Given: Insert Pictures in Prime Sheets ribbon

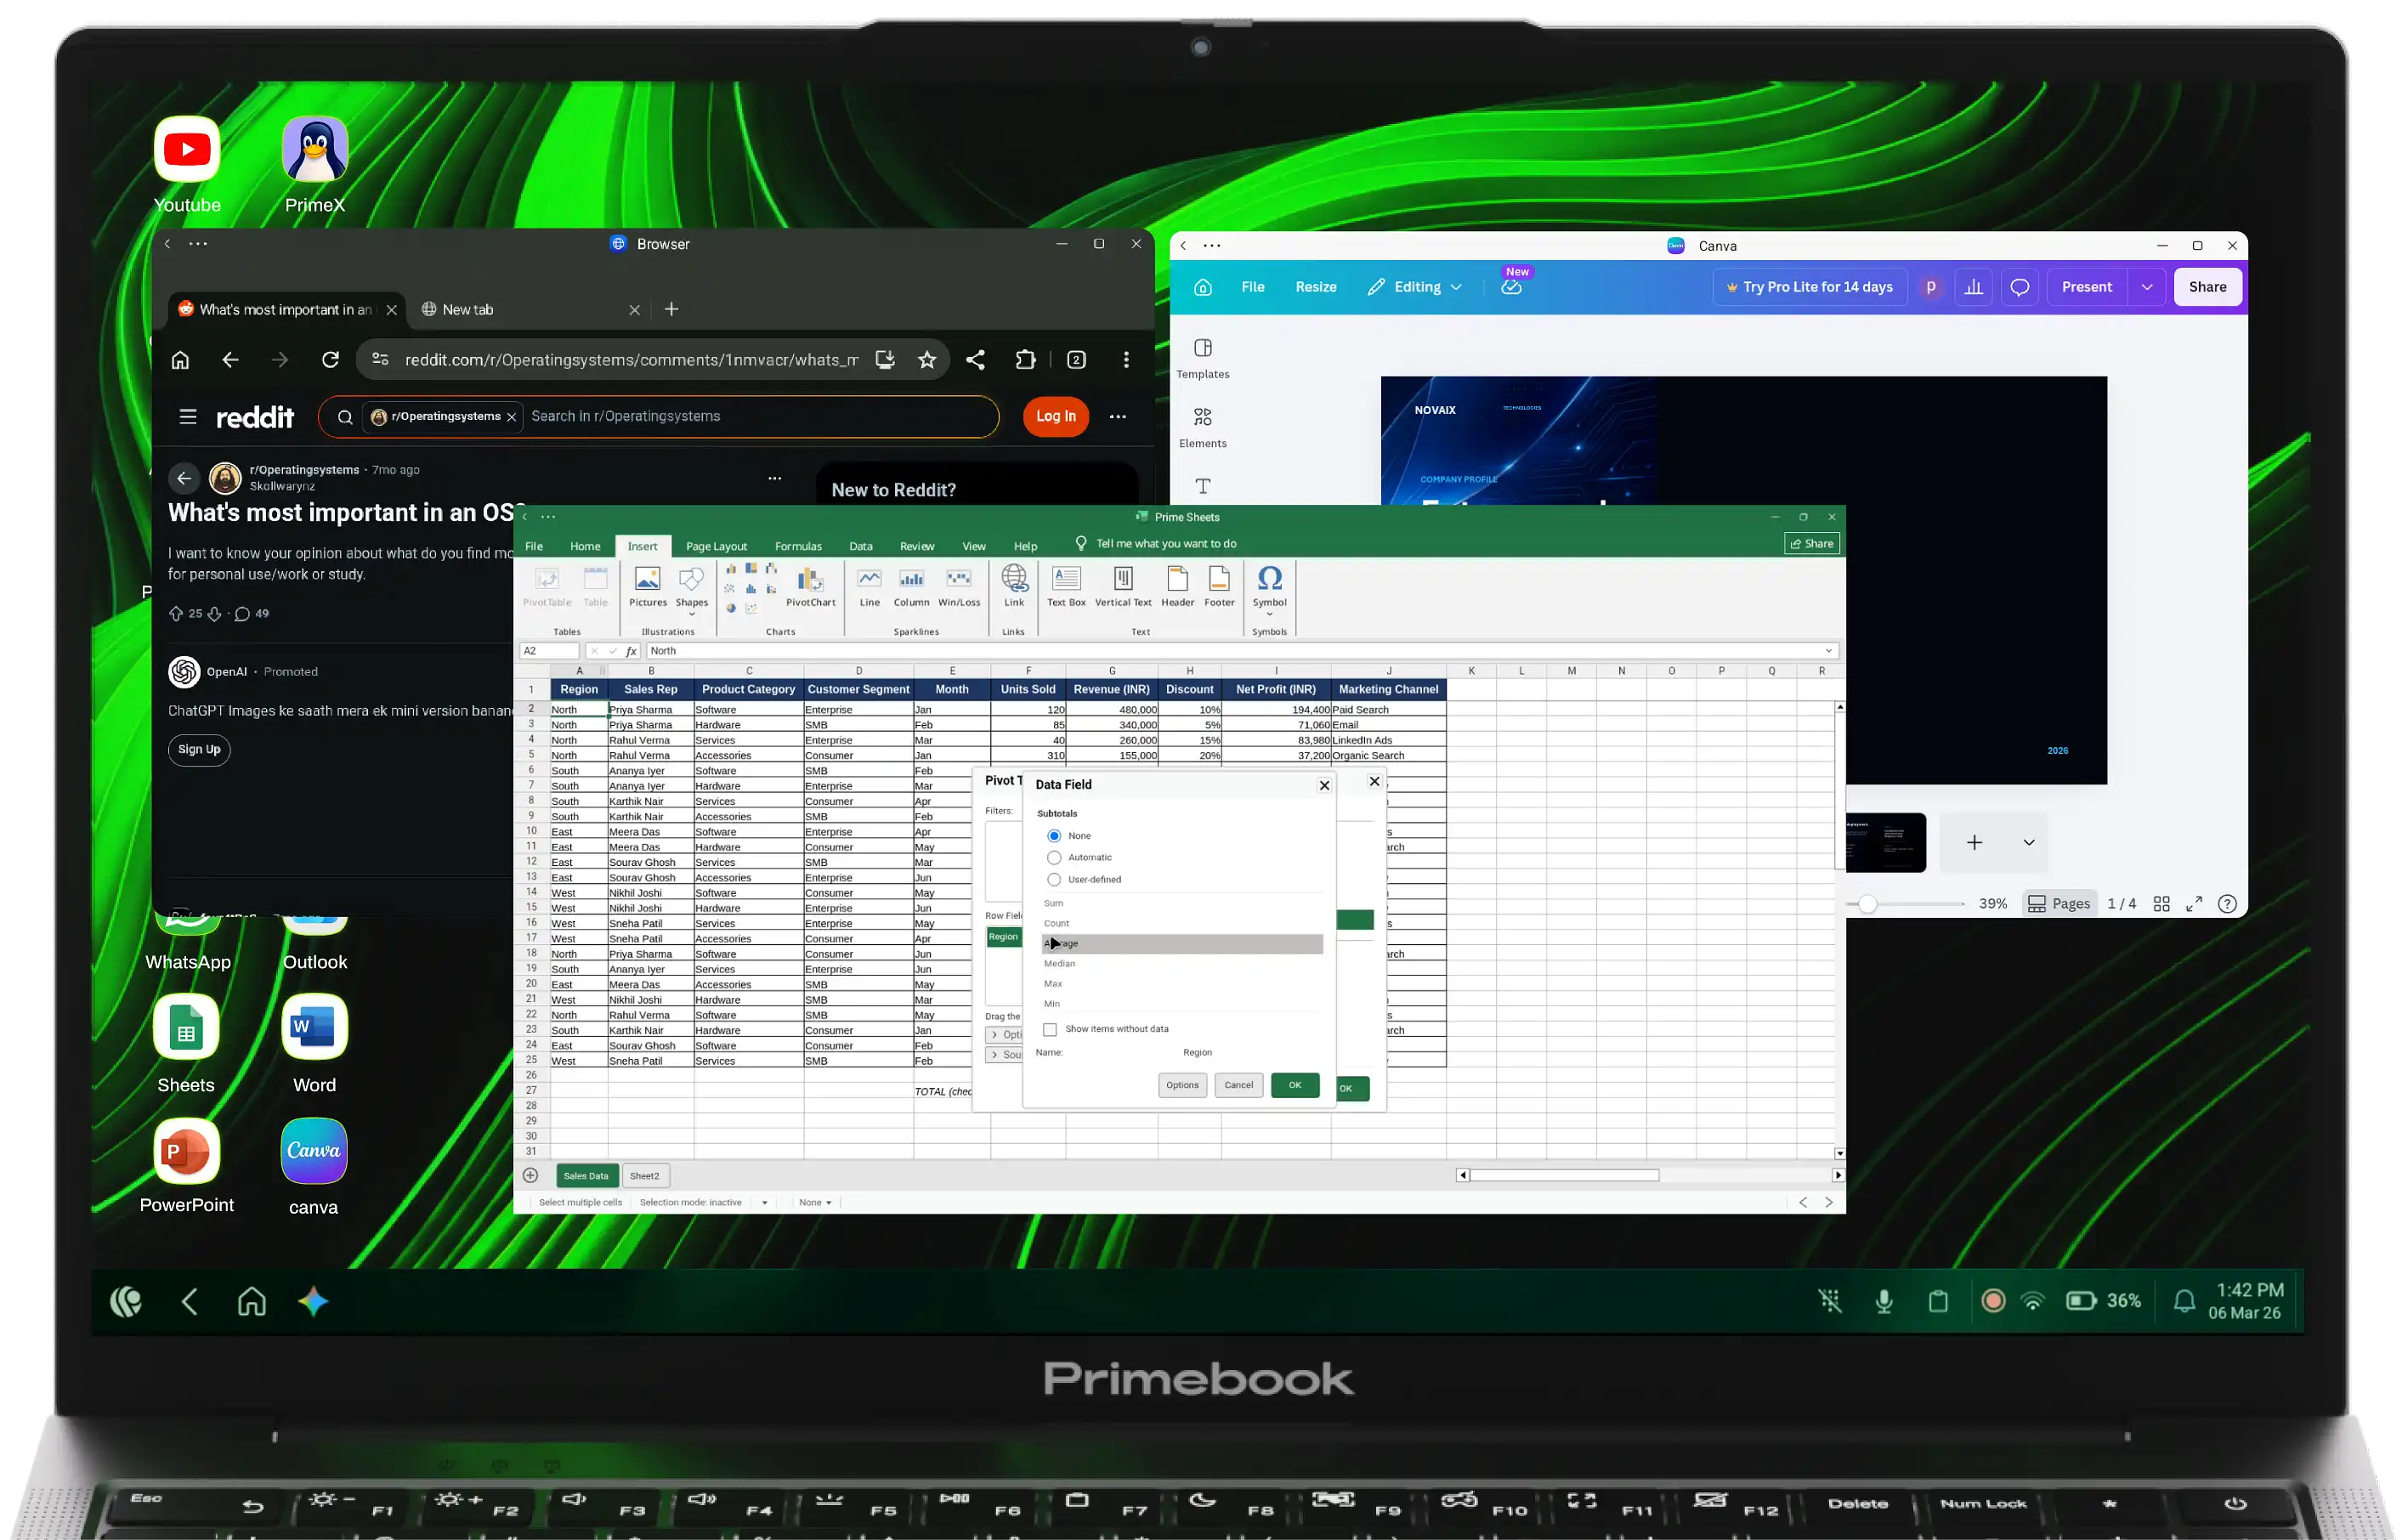Looking at the screenshot, I should click(648, 586).
